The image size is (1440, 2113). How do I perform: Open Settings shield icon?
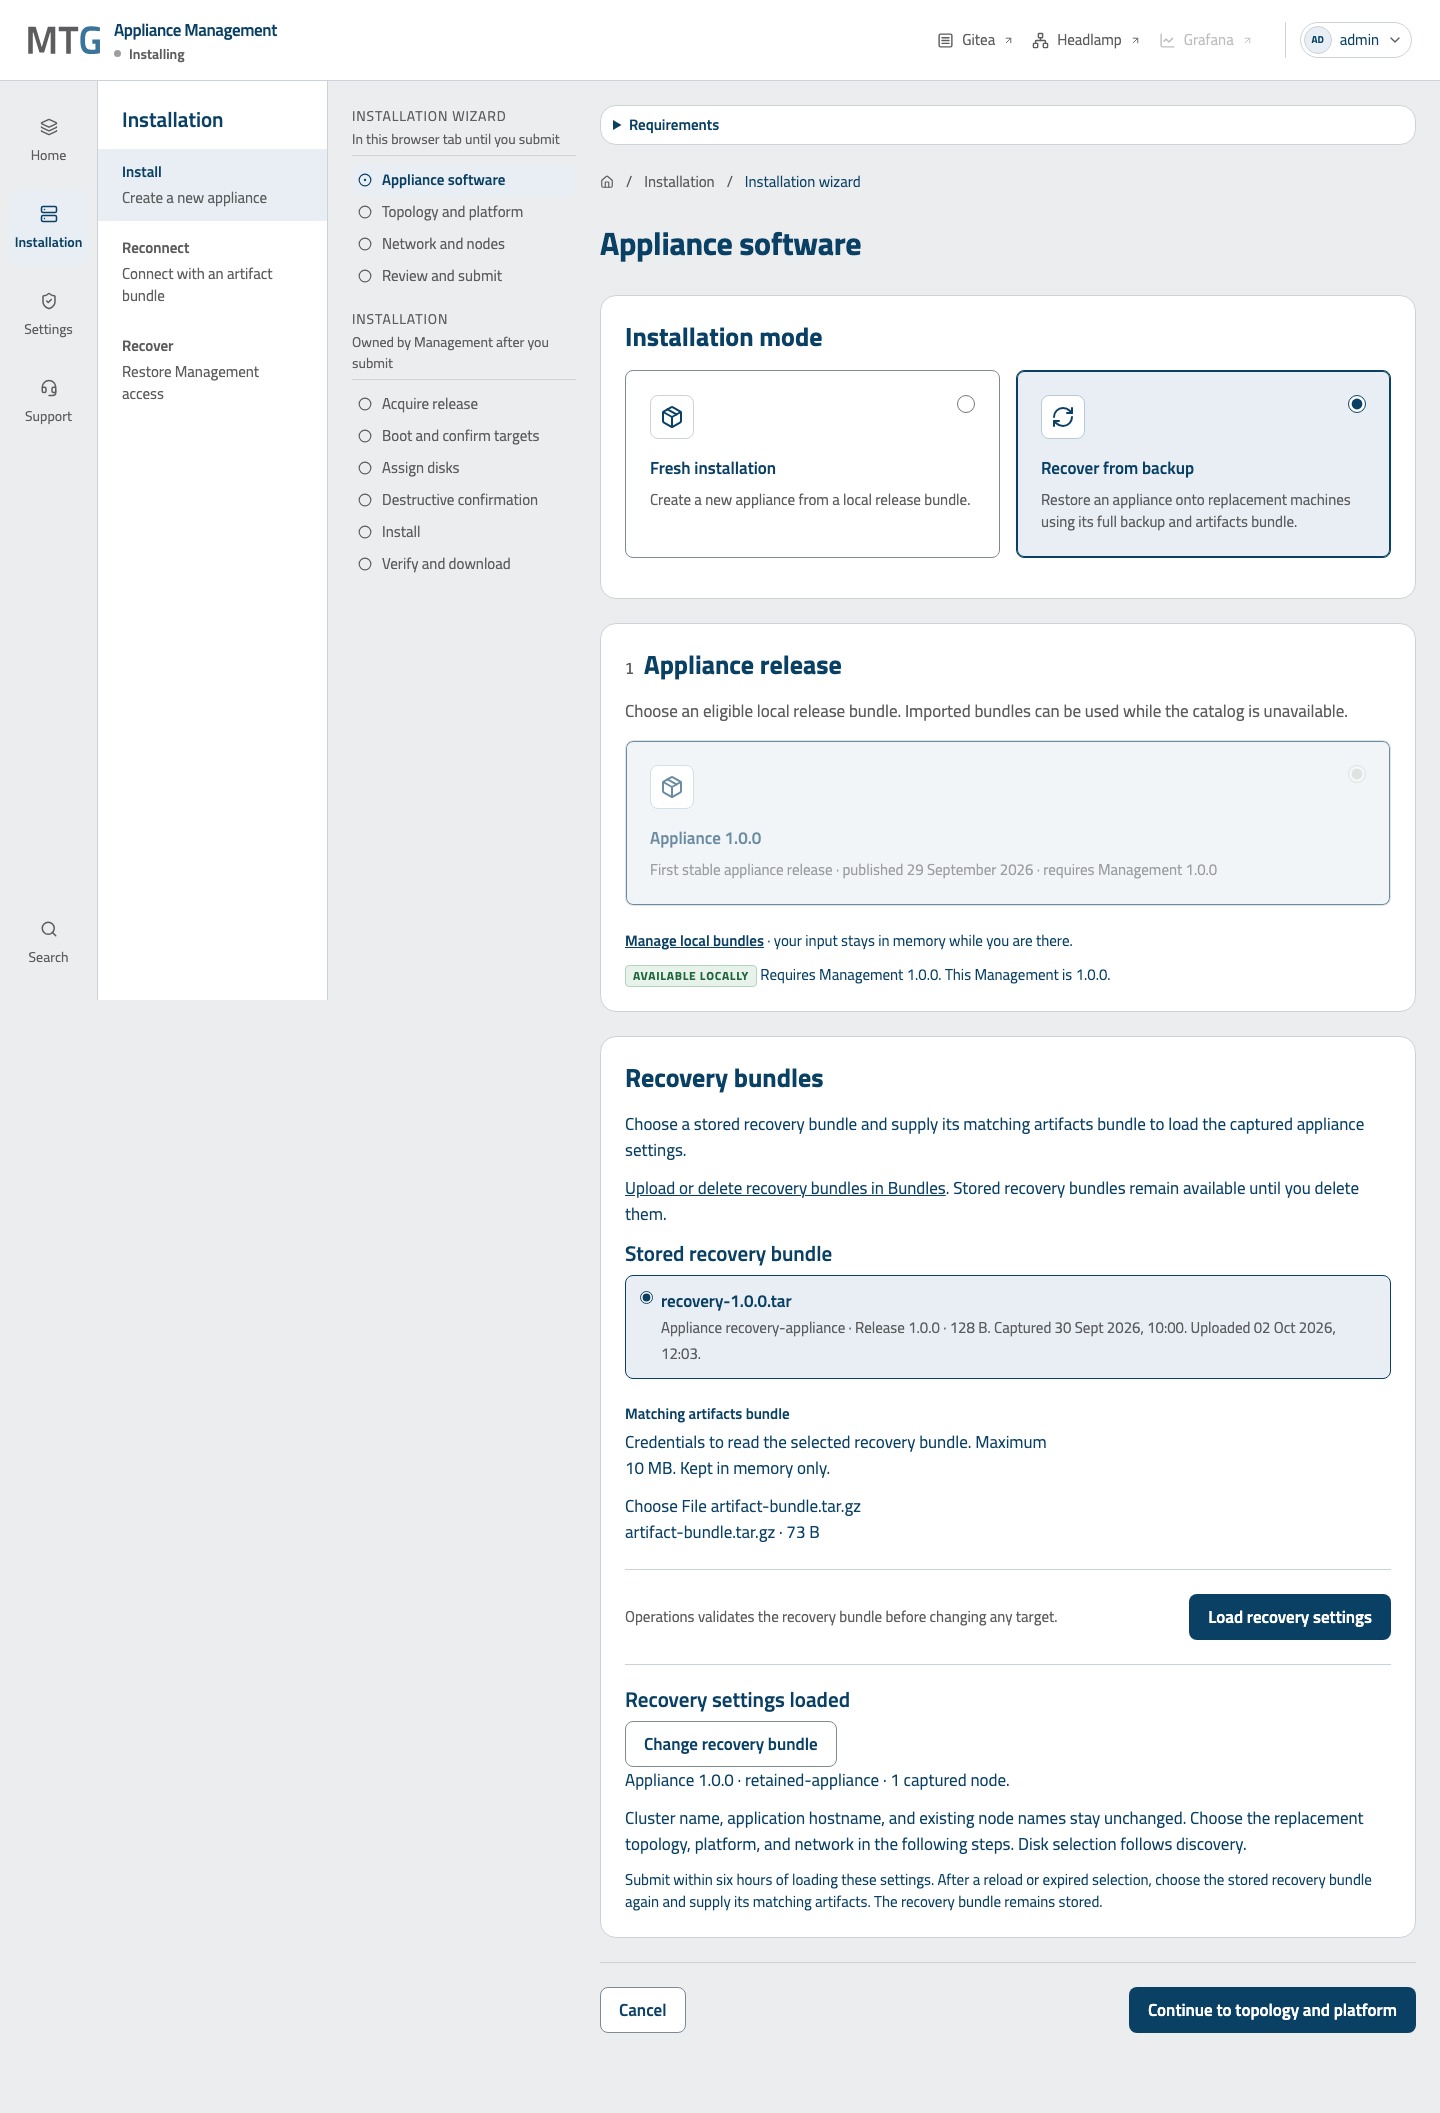click(48, 301)
